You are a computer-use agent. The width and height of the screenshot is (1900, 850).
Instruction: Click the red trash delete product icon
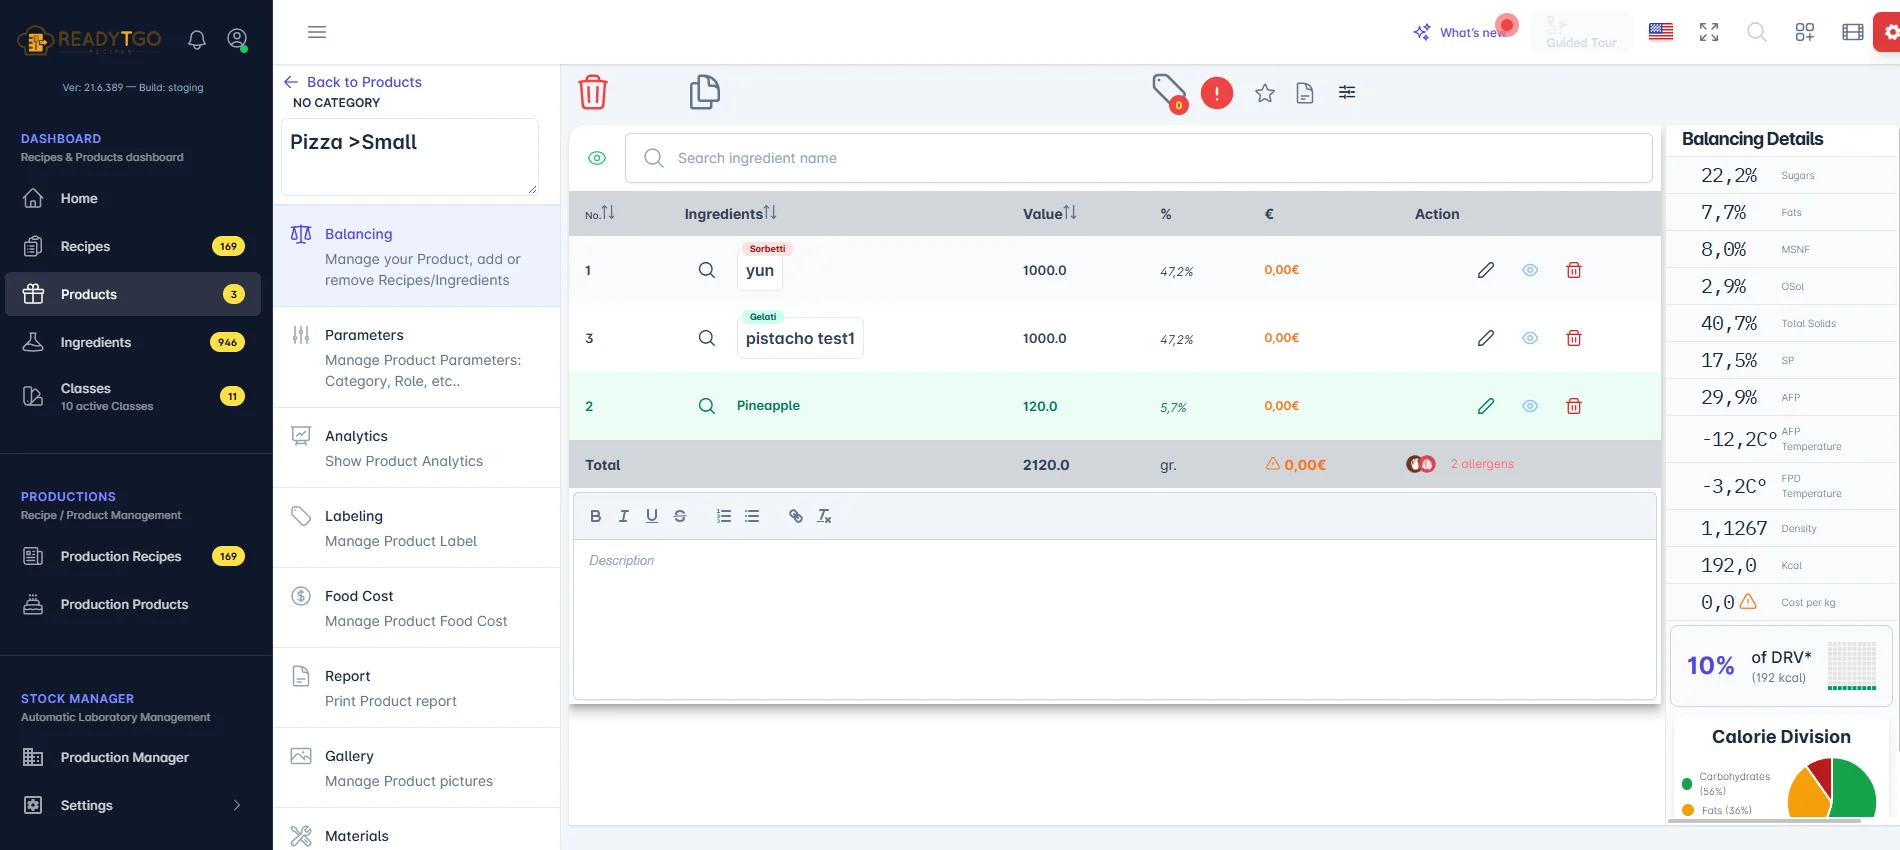pyautogui.click(x=592, y=92)
